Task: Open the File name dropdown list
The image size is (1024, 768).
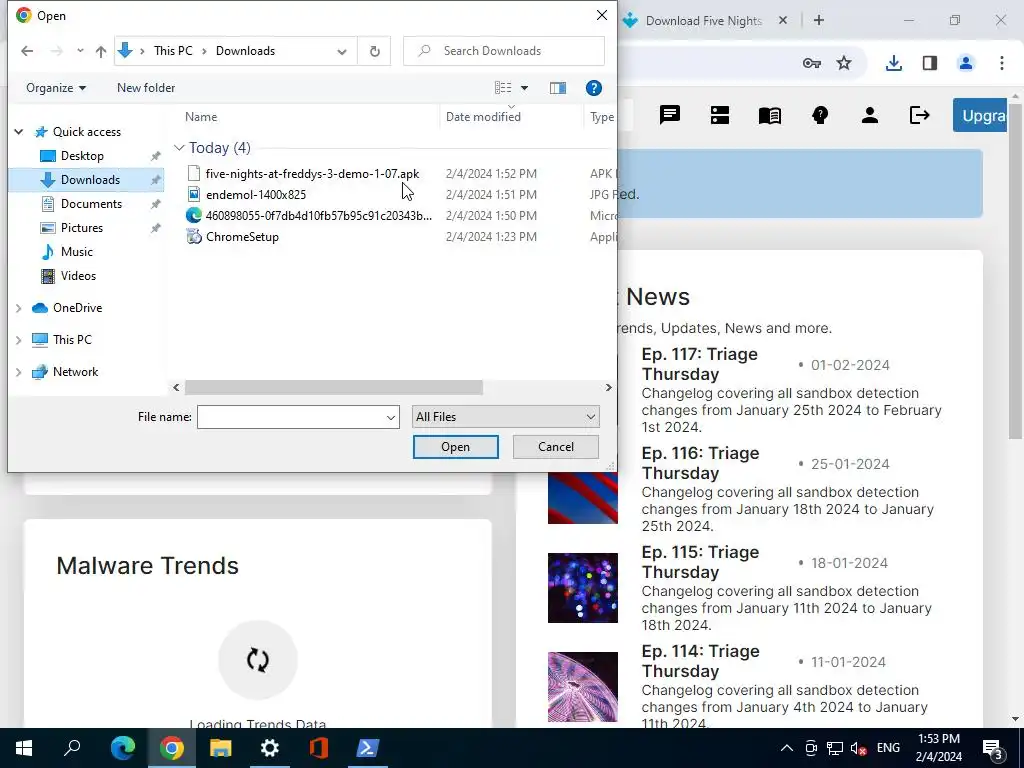Action: tap(391, 417)
